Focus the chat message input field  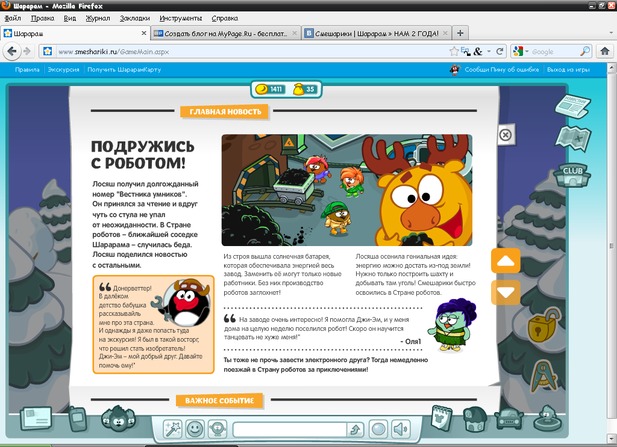click(x=289, y=430)
